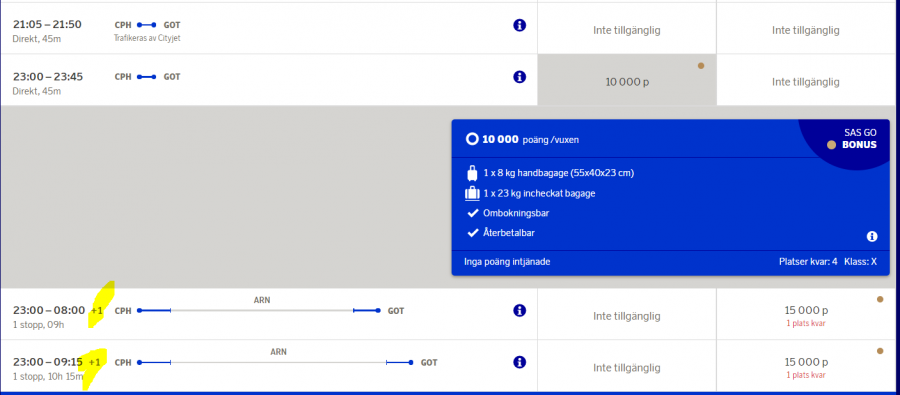Click 'Direkt, 45m' under 21:05 flight

(37, 39)
